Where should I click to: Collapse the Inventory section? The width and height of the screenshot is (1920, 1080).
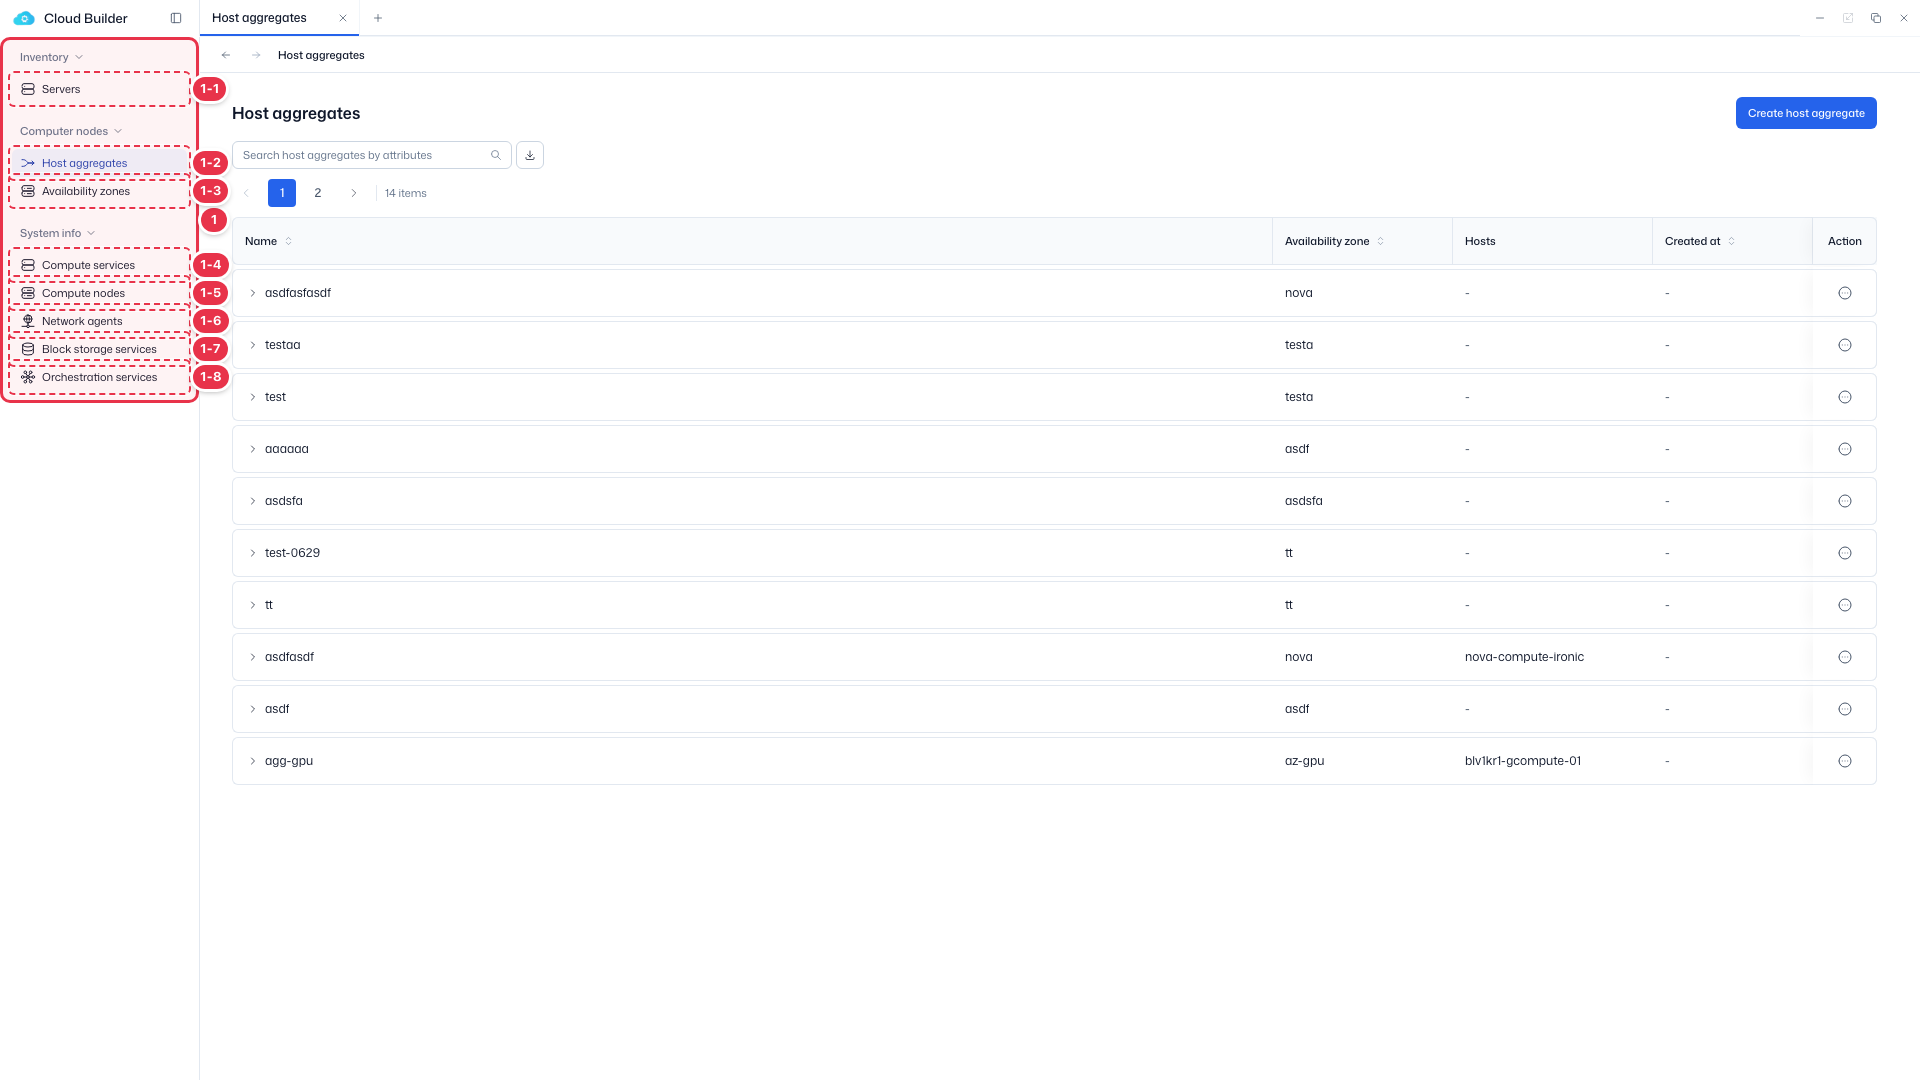51,57
